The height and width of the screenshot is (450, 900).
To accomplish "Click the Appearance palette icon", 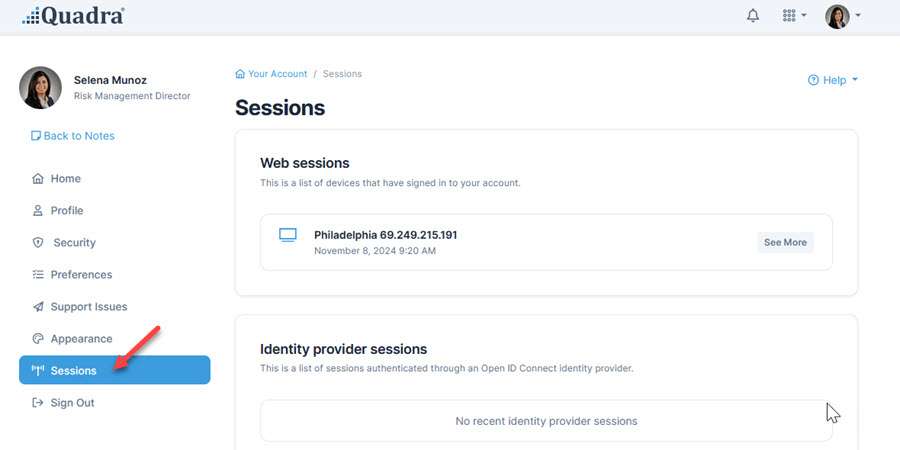I will point(38,339).
